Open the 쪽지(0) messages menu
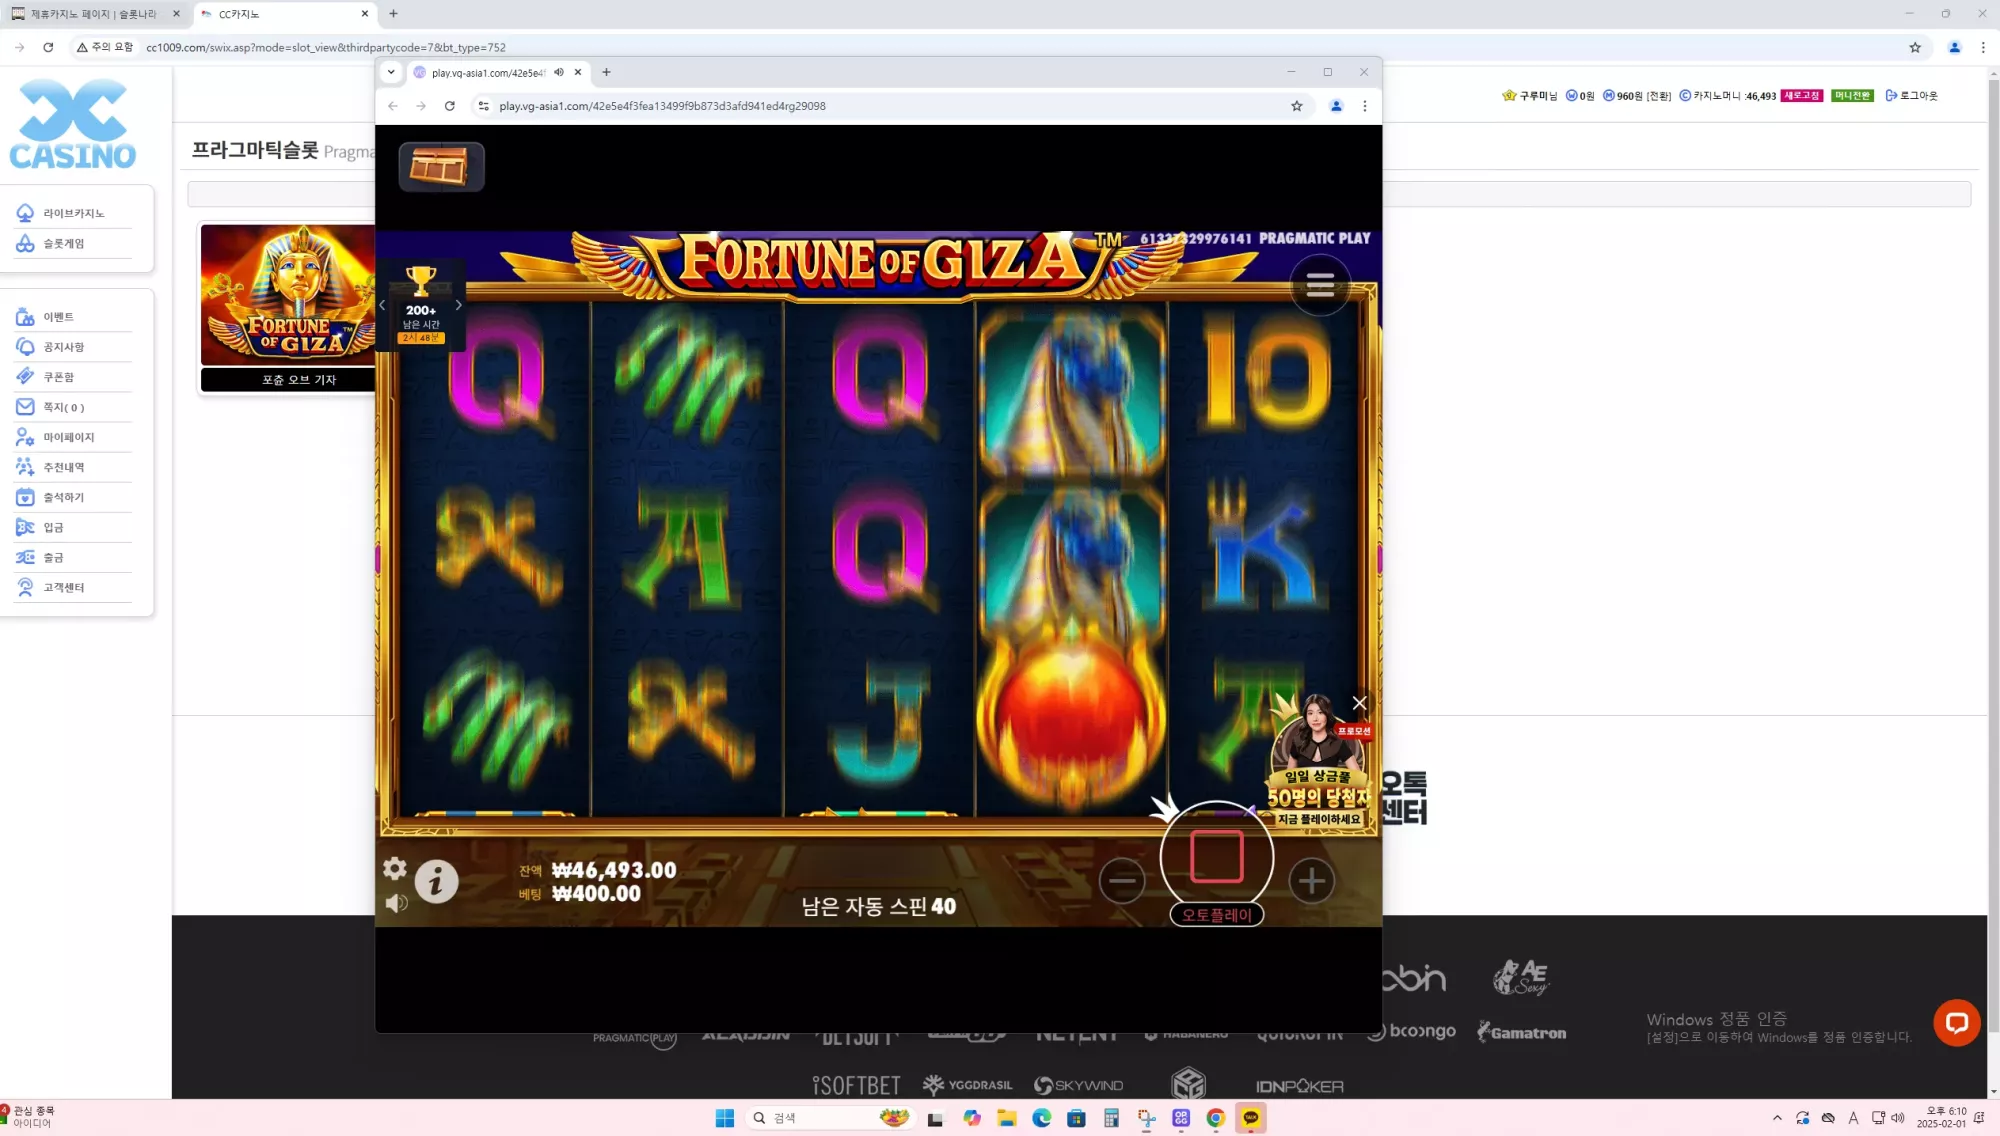This screenshot has width=2000, height=1136. pyautogui.click(x=73, y=407)
